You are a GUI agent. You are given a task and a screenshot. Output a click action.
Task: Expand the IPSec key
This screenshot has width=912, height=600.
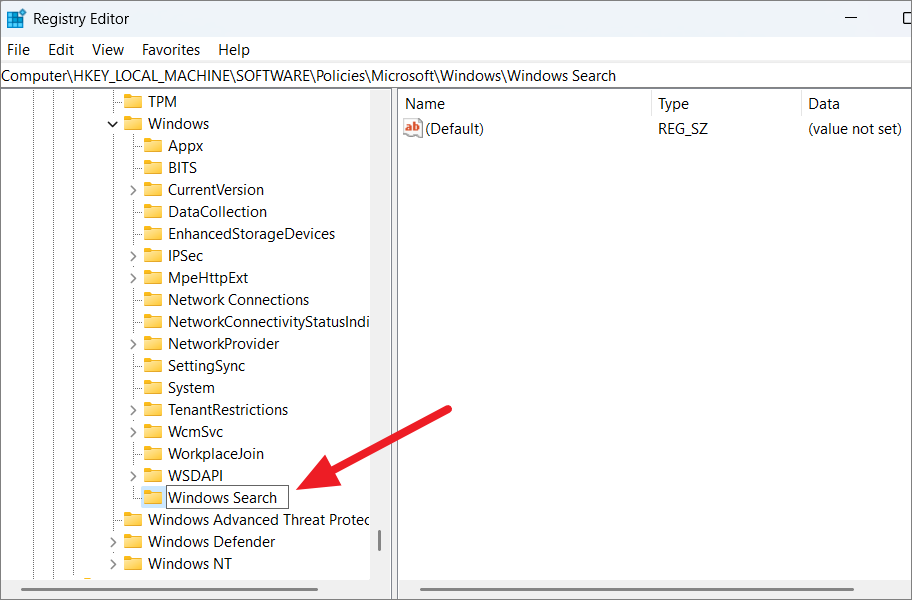[133, 256]
